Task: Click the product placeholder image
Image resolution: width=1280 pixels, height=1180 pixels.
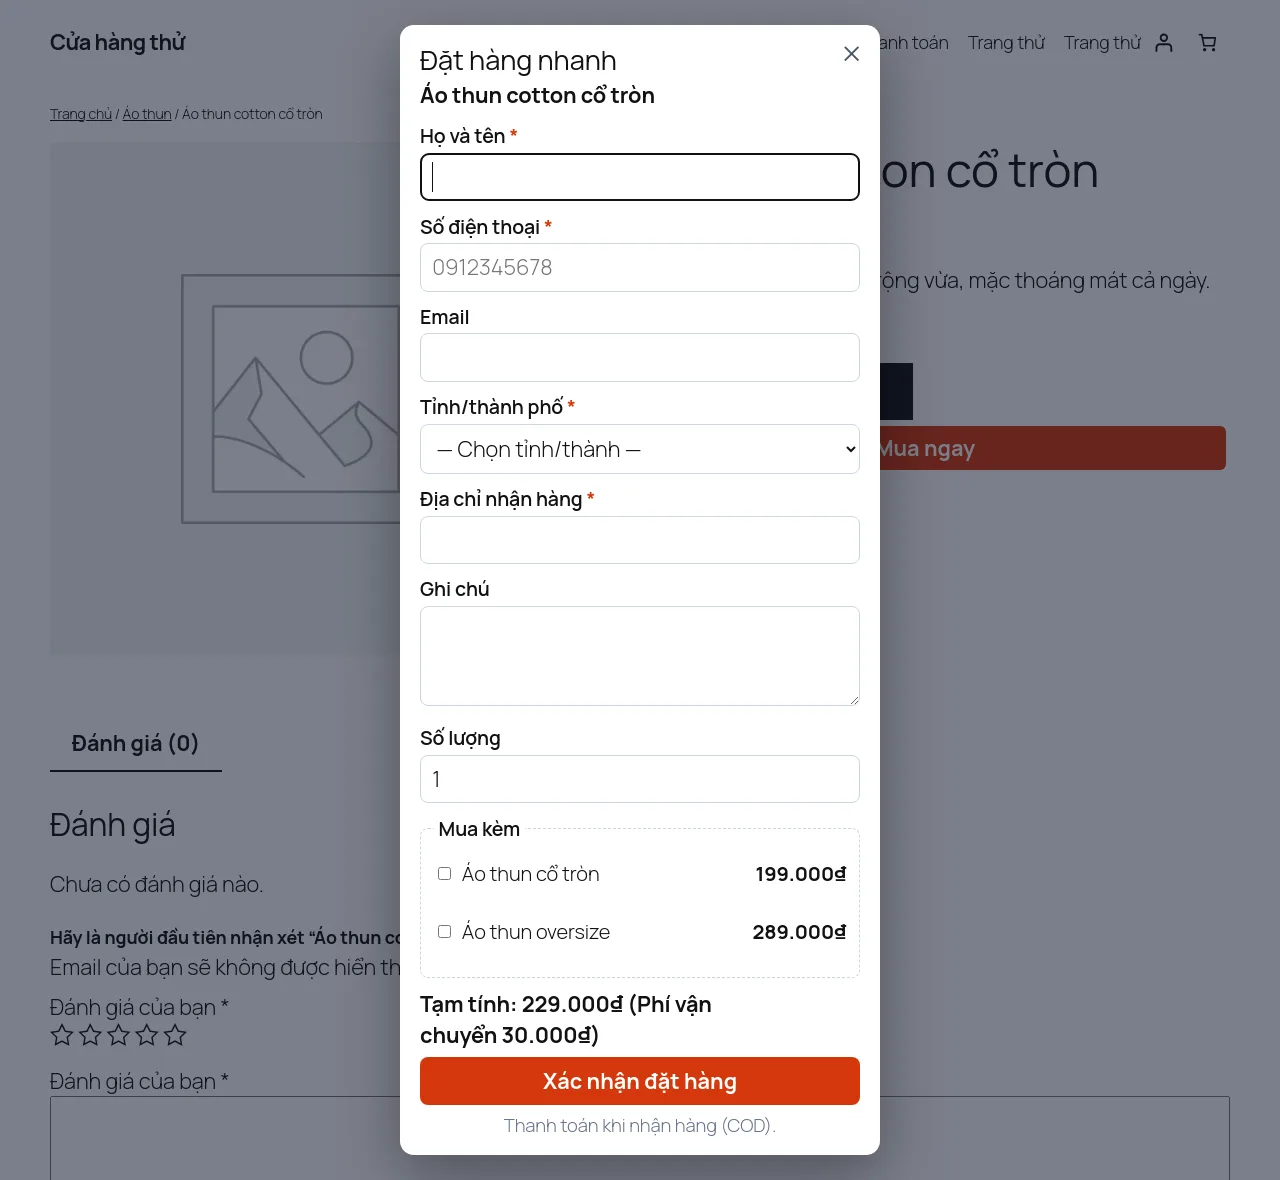Action: 225,399
